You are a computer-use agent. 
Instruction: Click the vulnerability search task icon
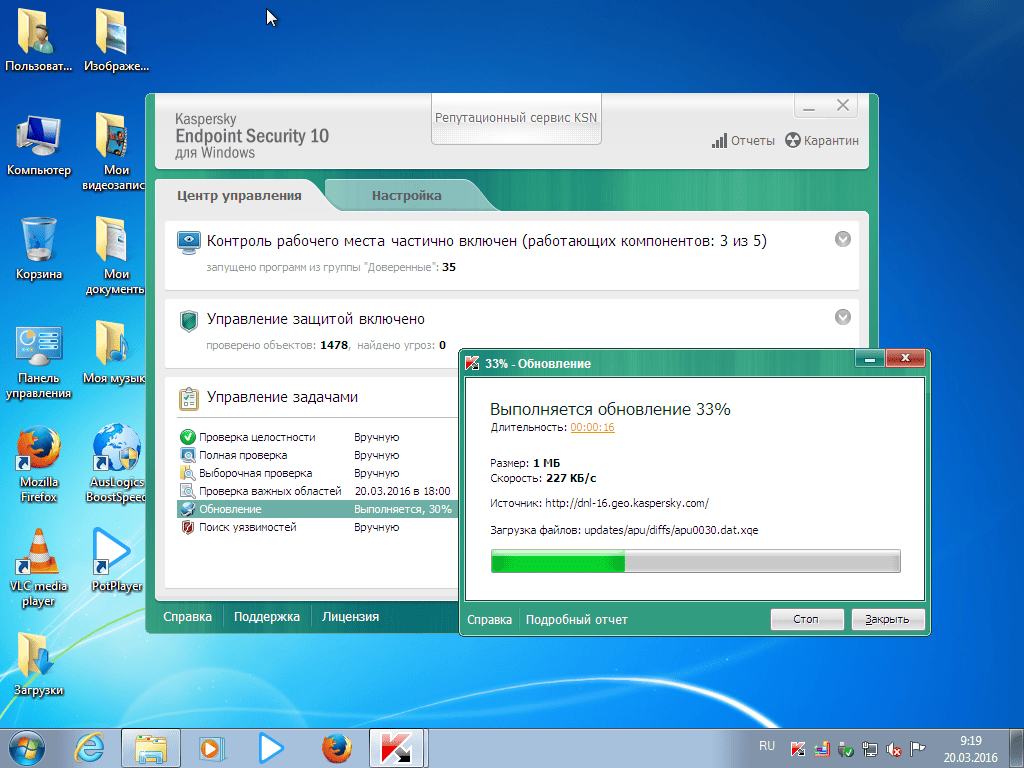[x=187, y=527]
